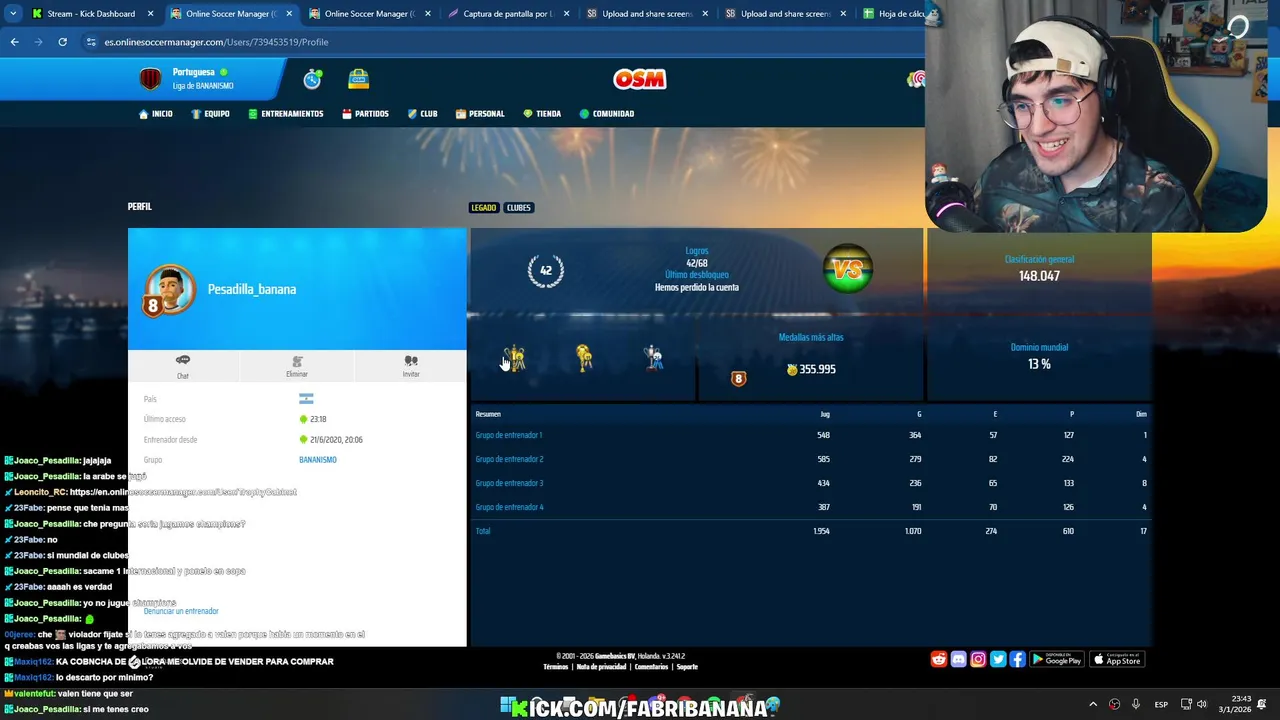Open the Club menu
Screen dimensions: 1280x720
[x=422, y=114]
